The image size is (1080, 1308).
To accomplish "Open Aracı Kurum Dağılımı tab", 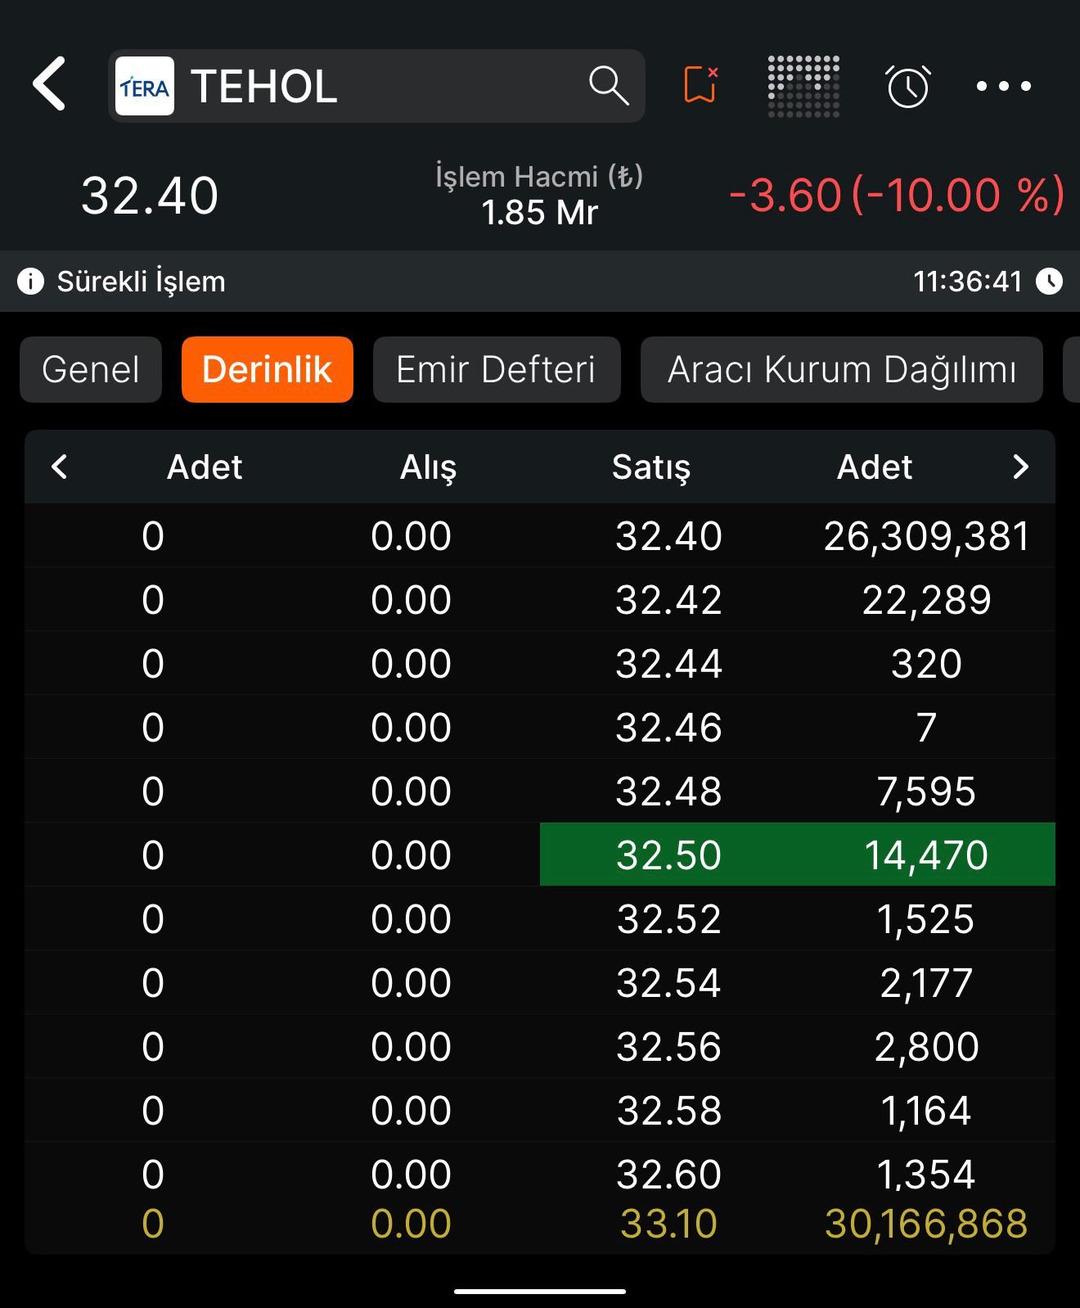I will pos(841,370).
